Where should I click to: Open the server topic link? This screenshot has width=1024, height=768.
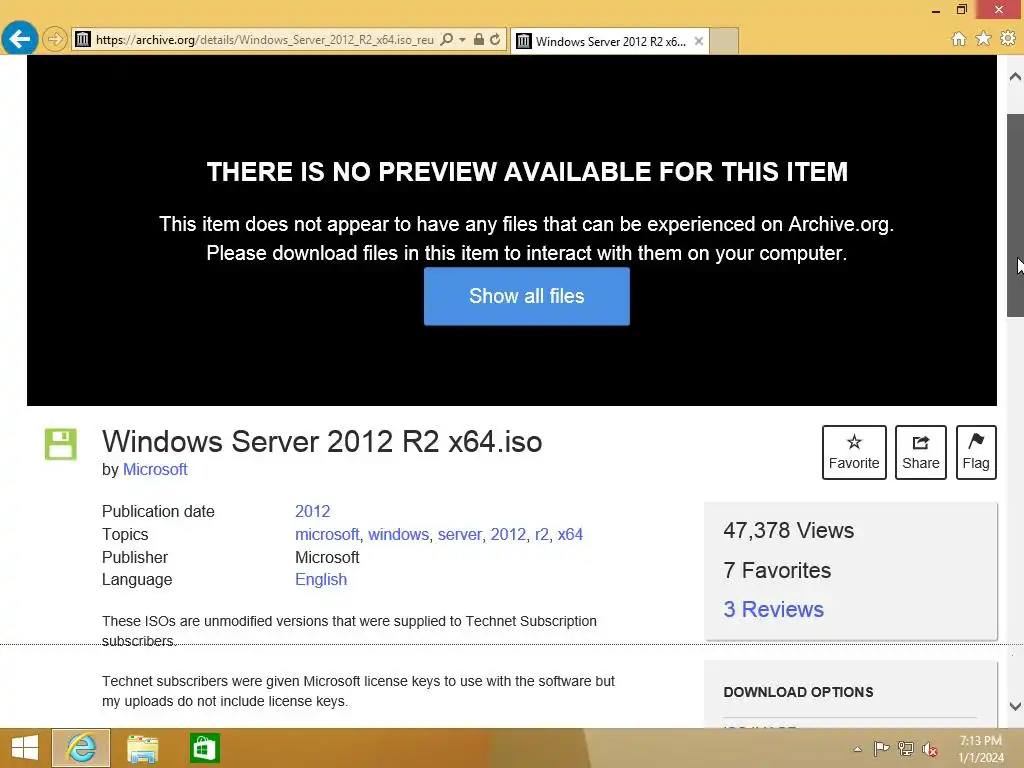click(x=459, y=534)
